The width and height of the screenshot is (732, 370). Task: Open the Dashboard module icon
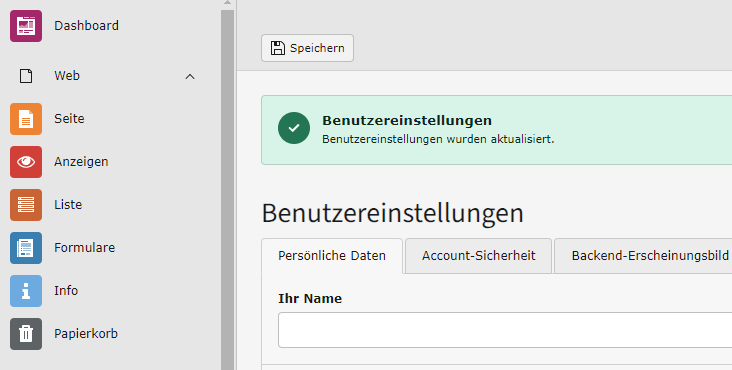pos(26,26)
